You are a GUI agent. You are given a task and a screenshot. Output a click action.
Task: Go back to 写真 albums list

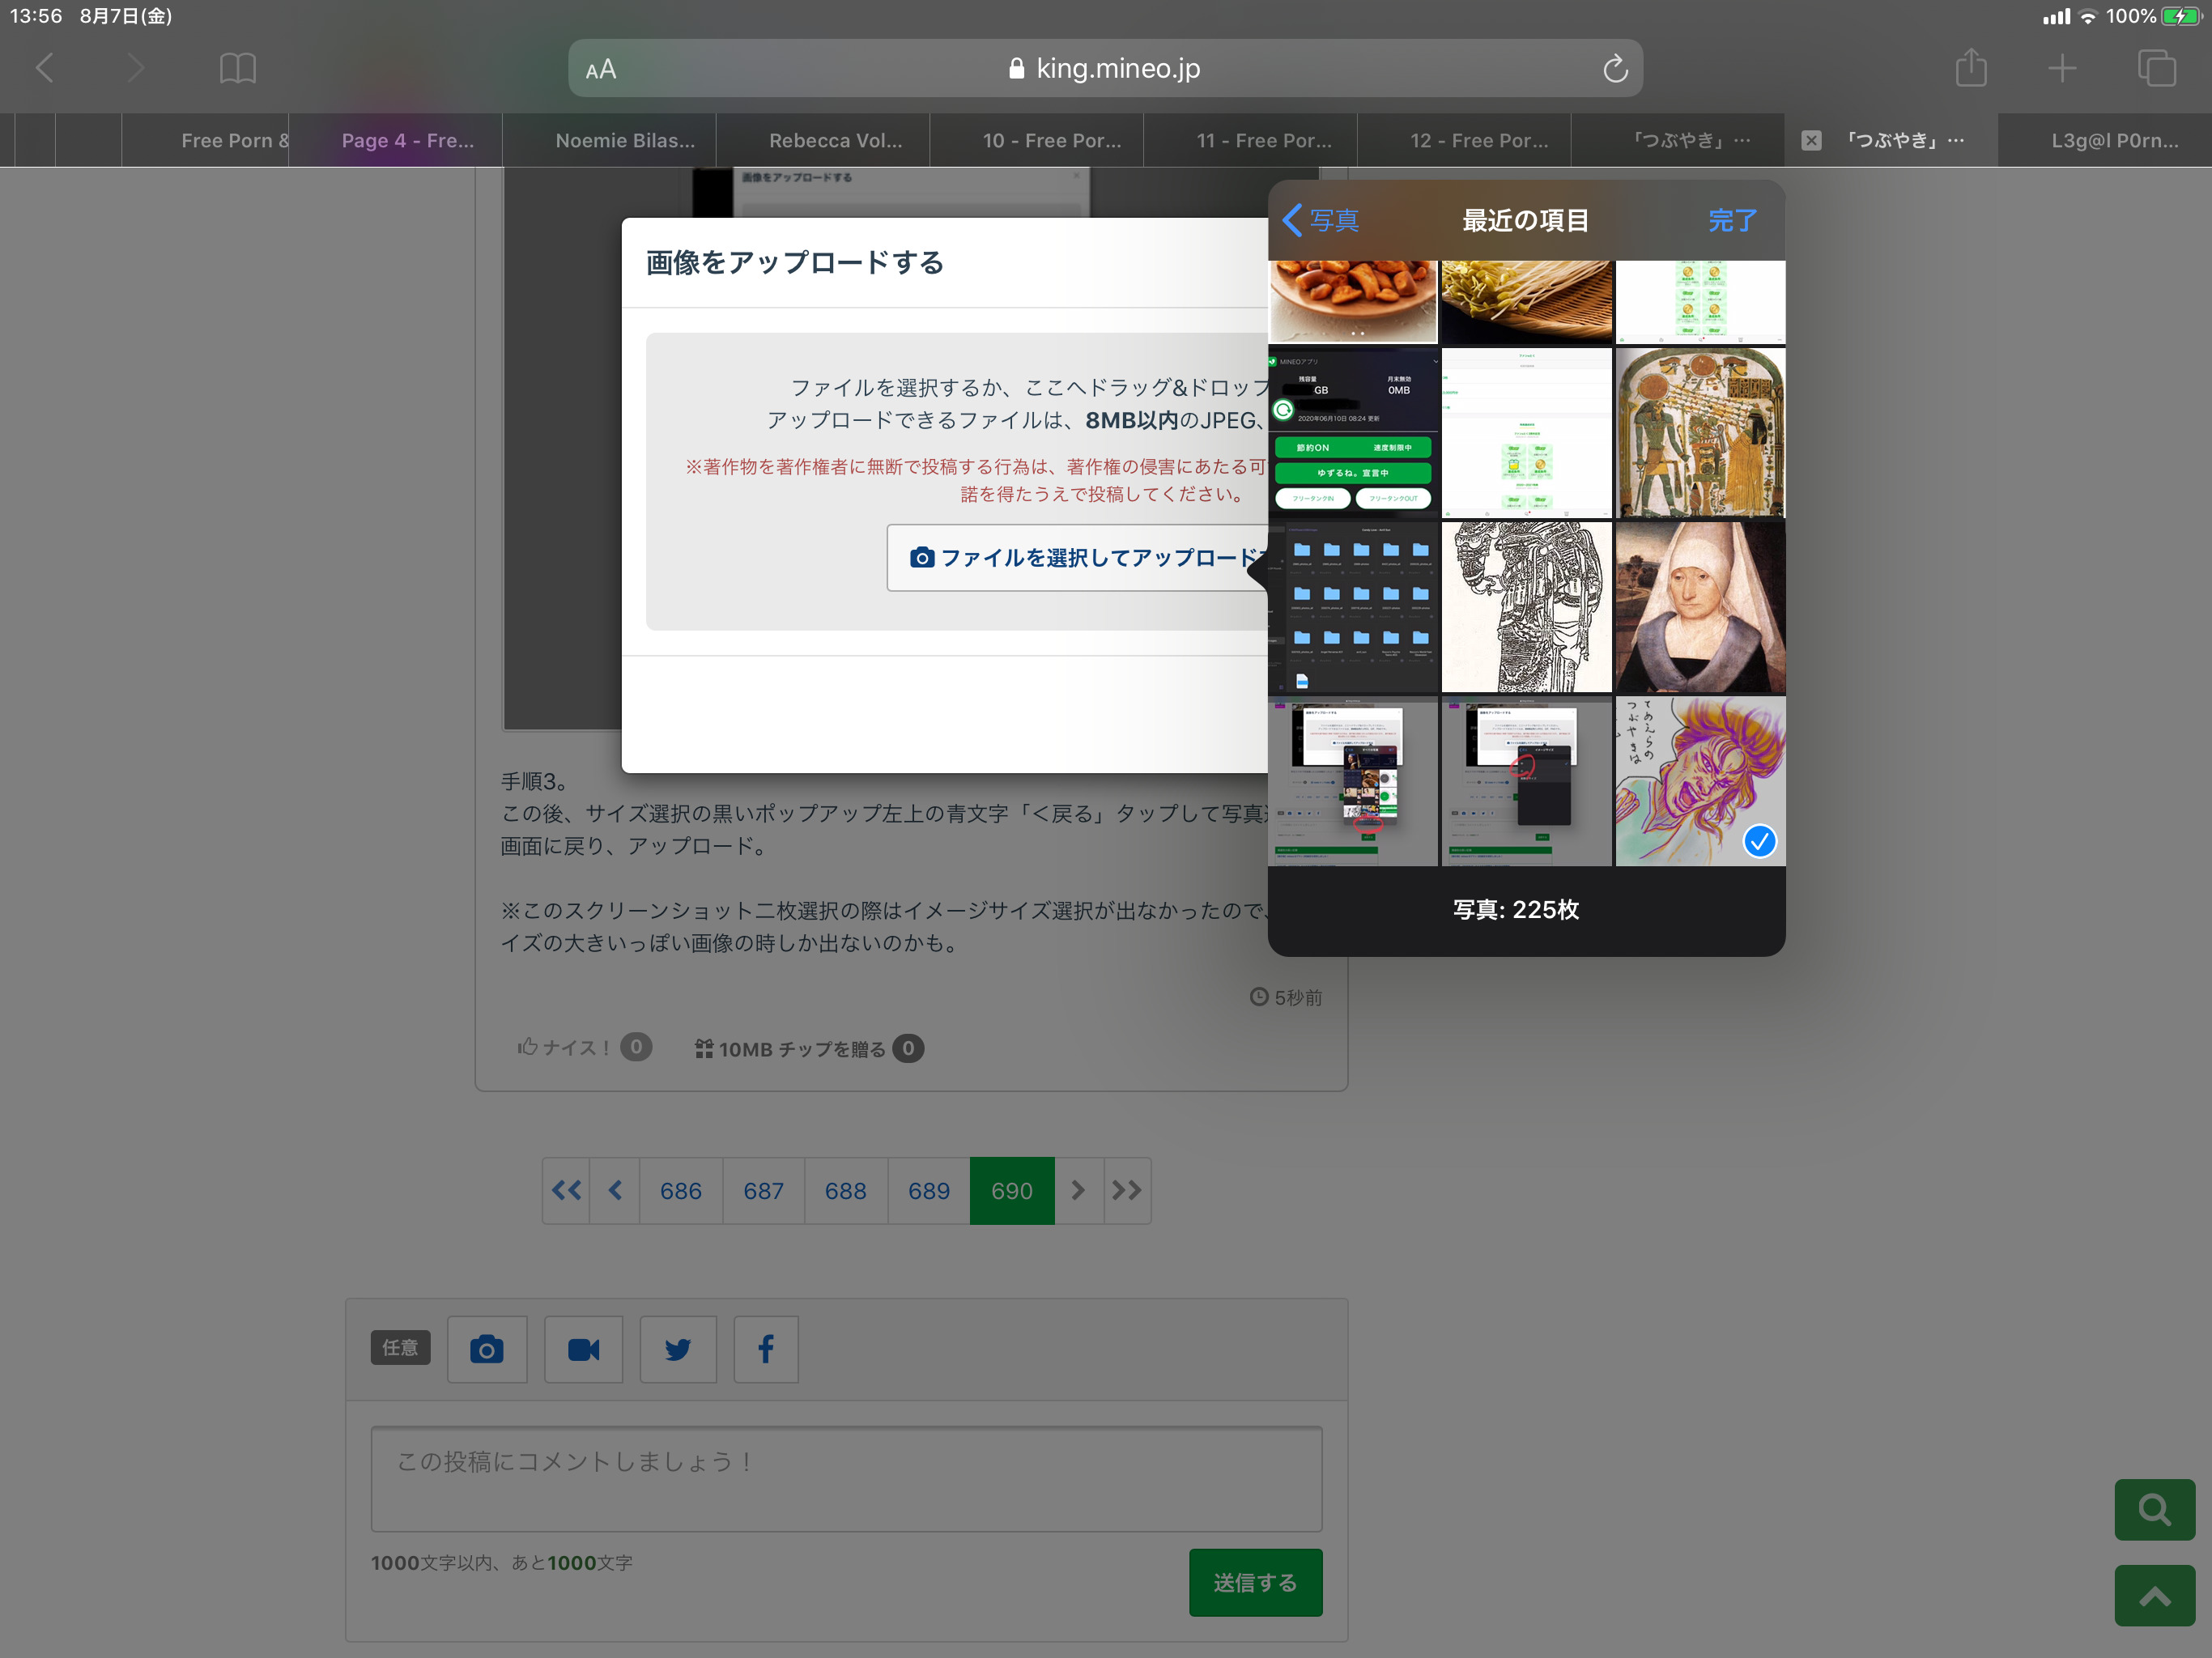coord(1320,220)
